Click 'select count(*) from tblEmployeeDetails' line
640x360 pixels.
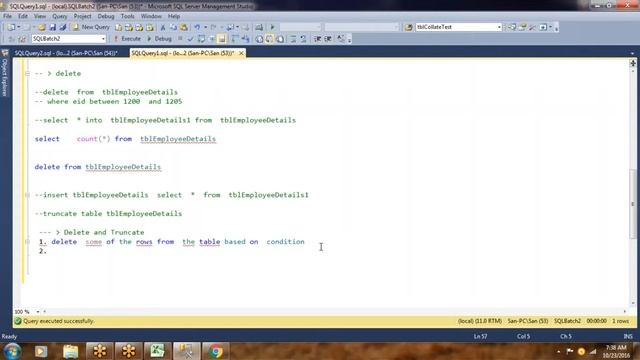click(125, 139)
